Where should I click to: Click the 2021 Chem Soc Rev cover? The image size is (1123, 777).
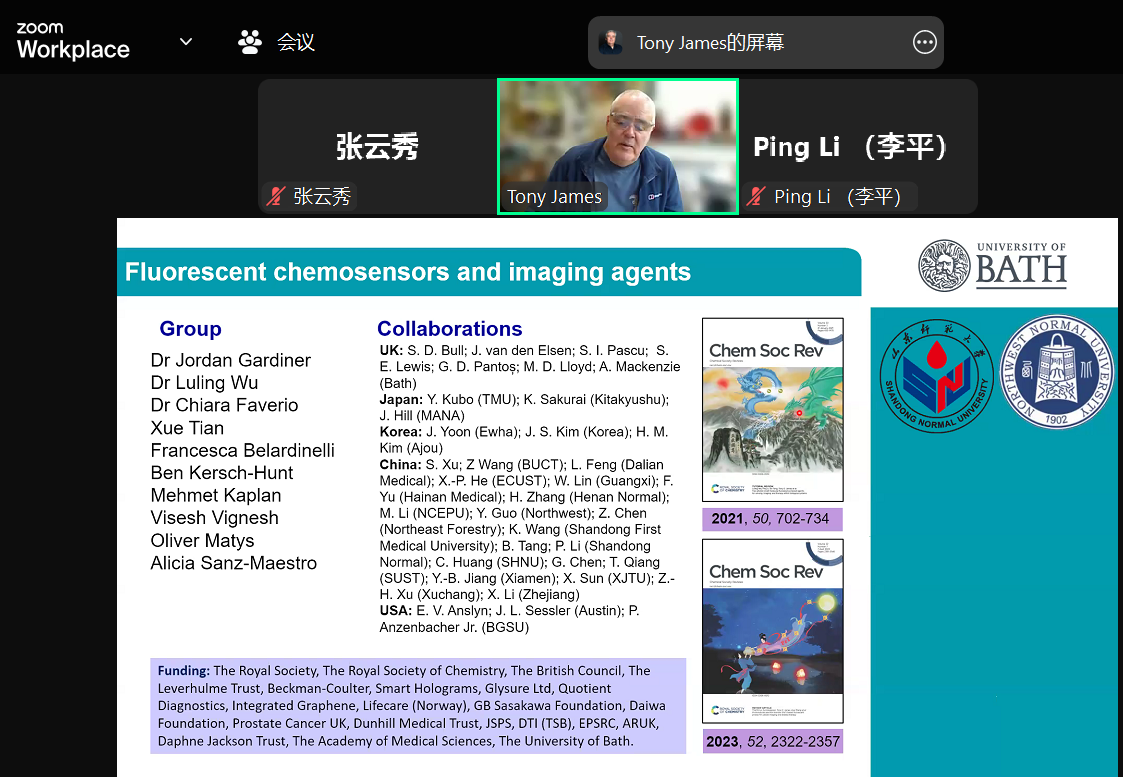772,409
